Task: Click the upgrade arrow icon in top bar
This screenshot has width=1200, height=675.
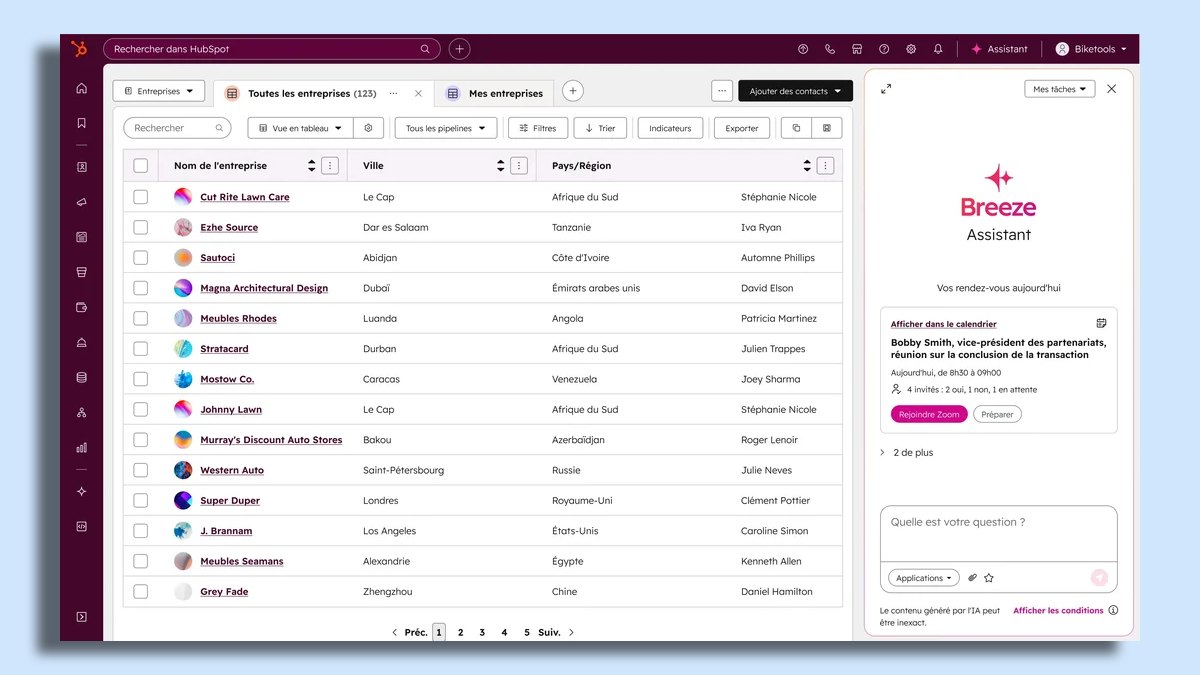Action: [803, 49]
